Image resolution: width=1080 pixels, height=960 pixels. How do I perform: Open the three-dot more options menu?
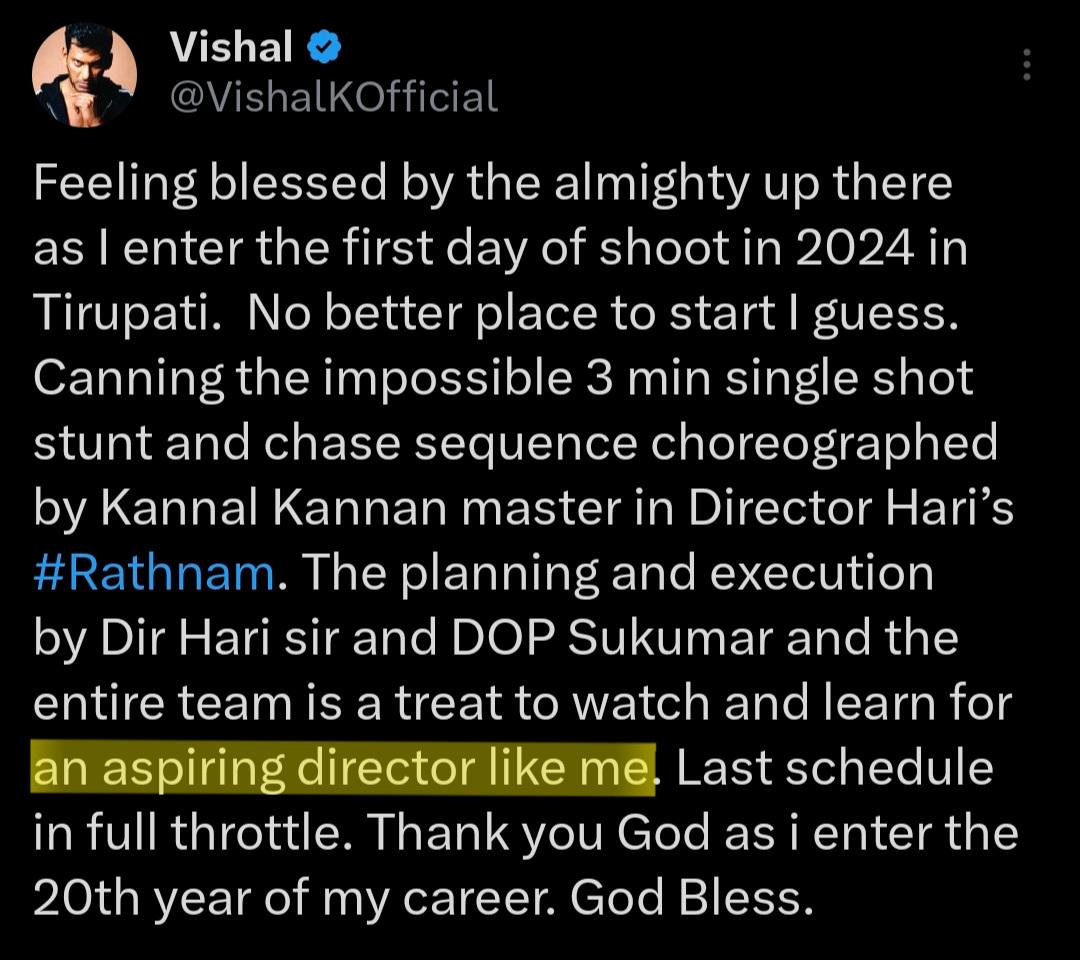click(x=1025, y=64)
